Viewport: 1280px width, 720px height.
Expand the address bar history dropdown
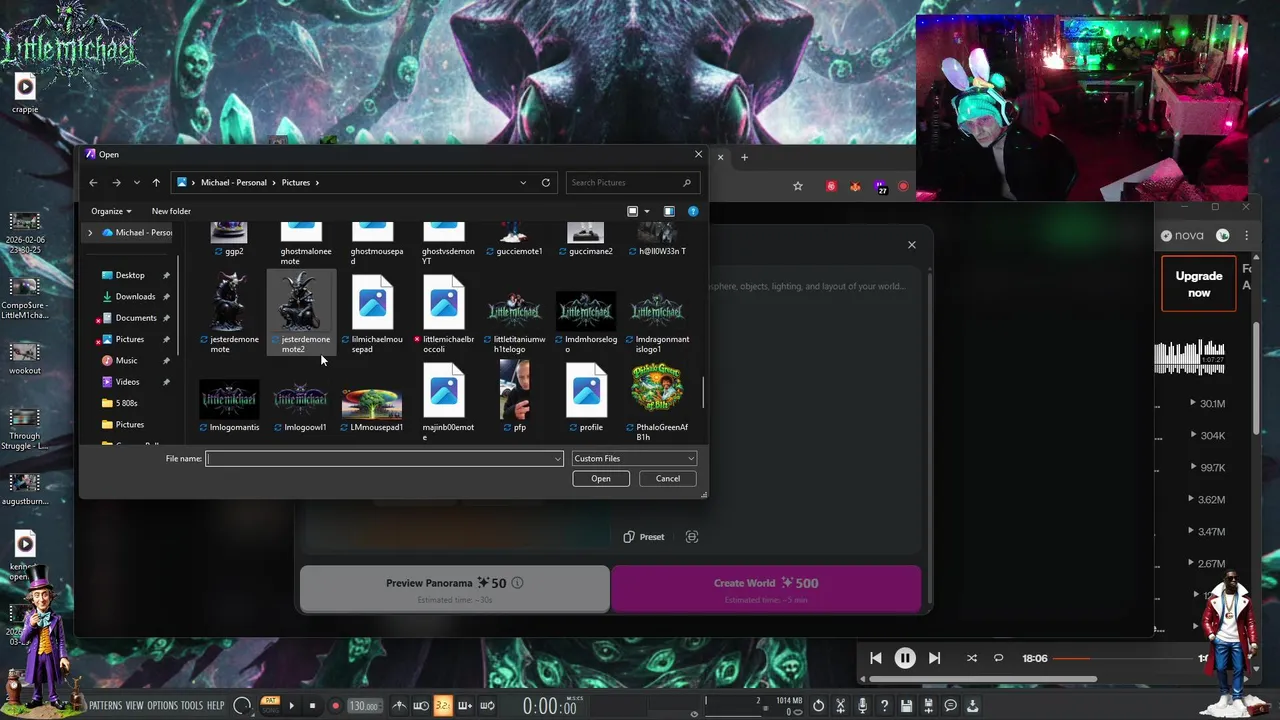[523, 182]
